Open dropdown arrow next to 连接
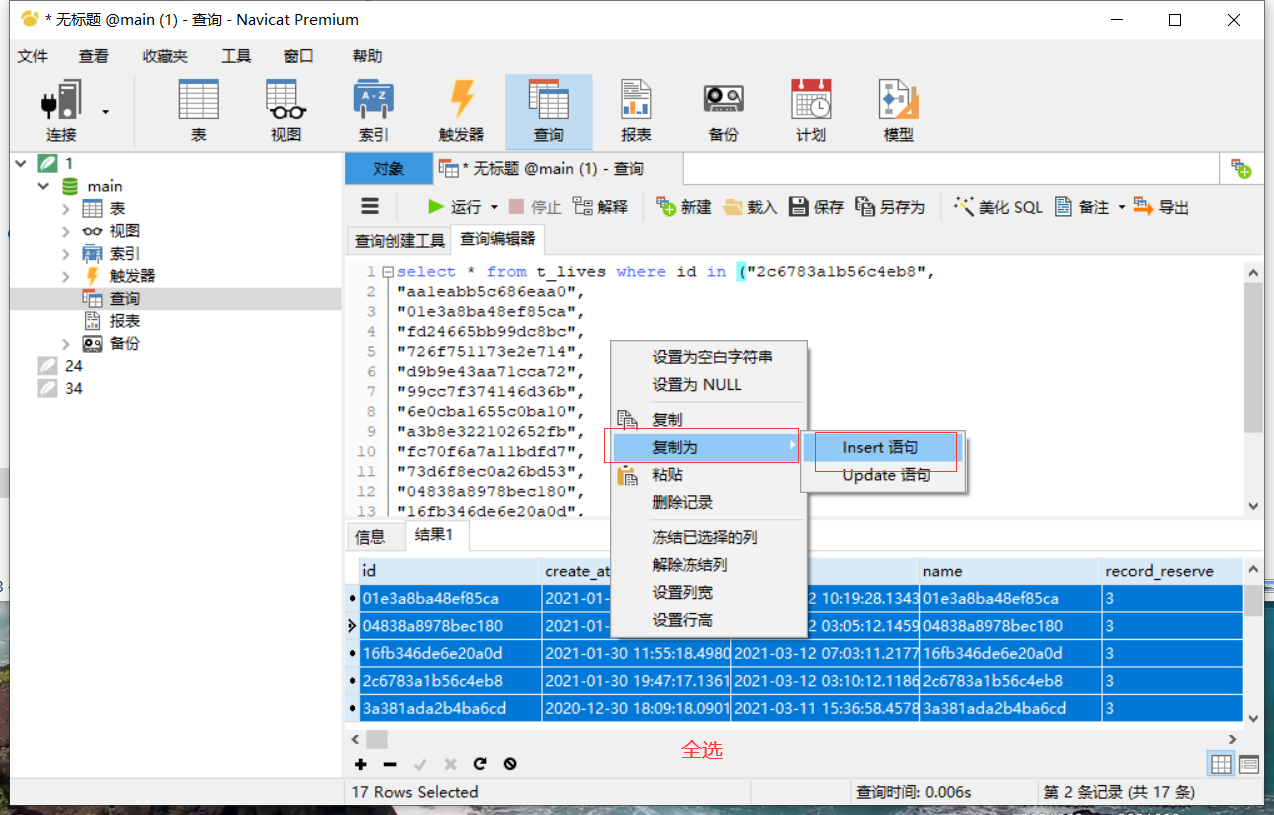 click(x=105, y=112)
